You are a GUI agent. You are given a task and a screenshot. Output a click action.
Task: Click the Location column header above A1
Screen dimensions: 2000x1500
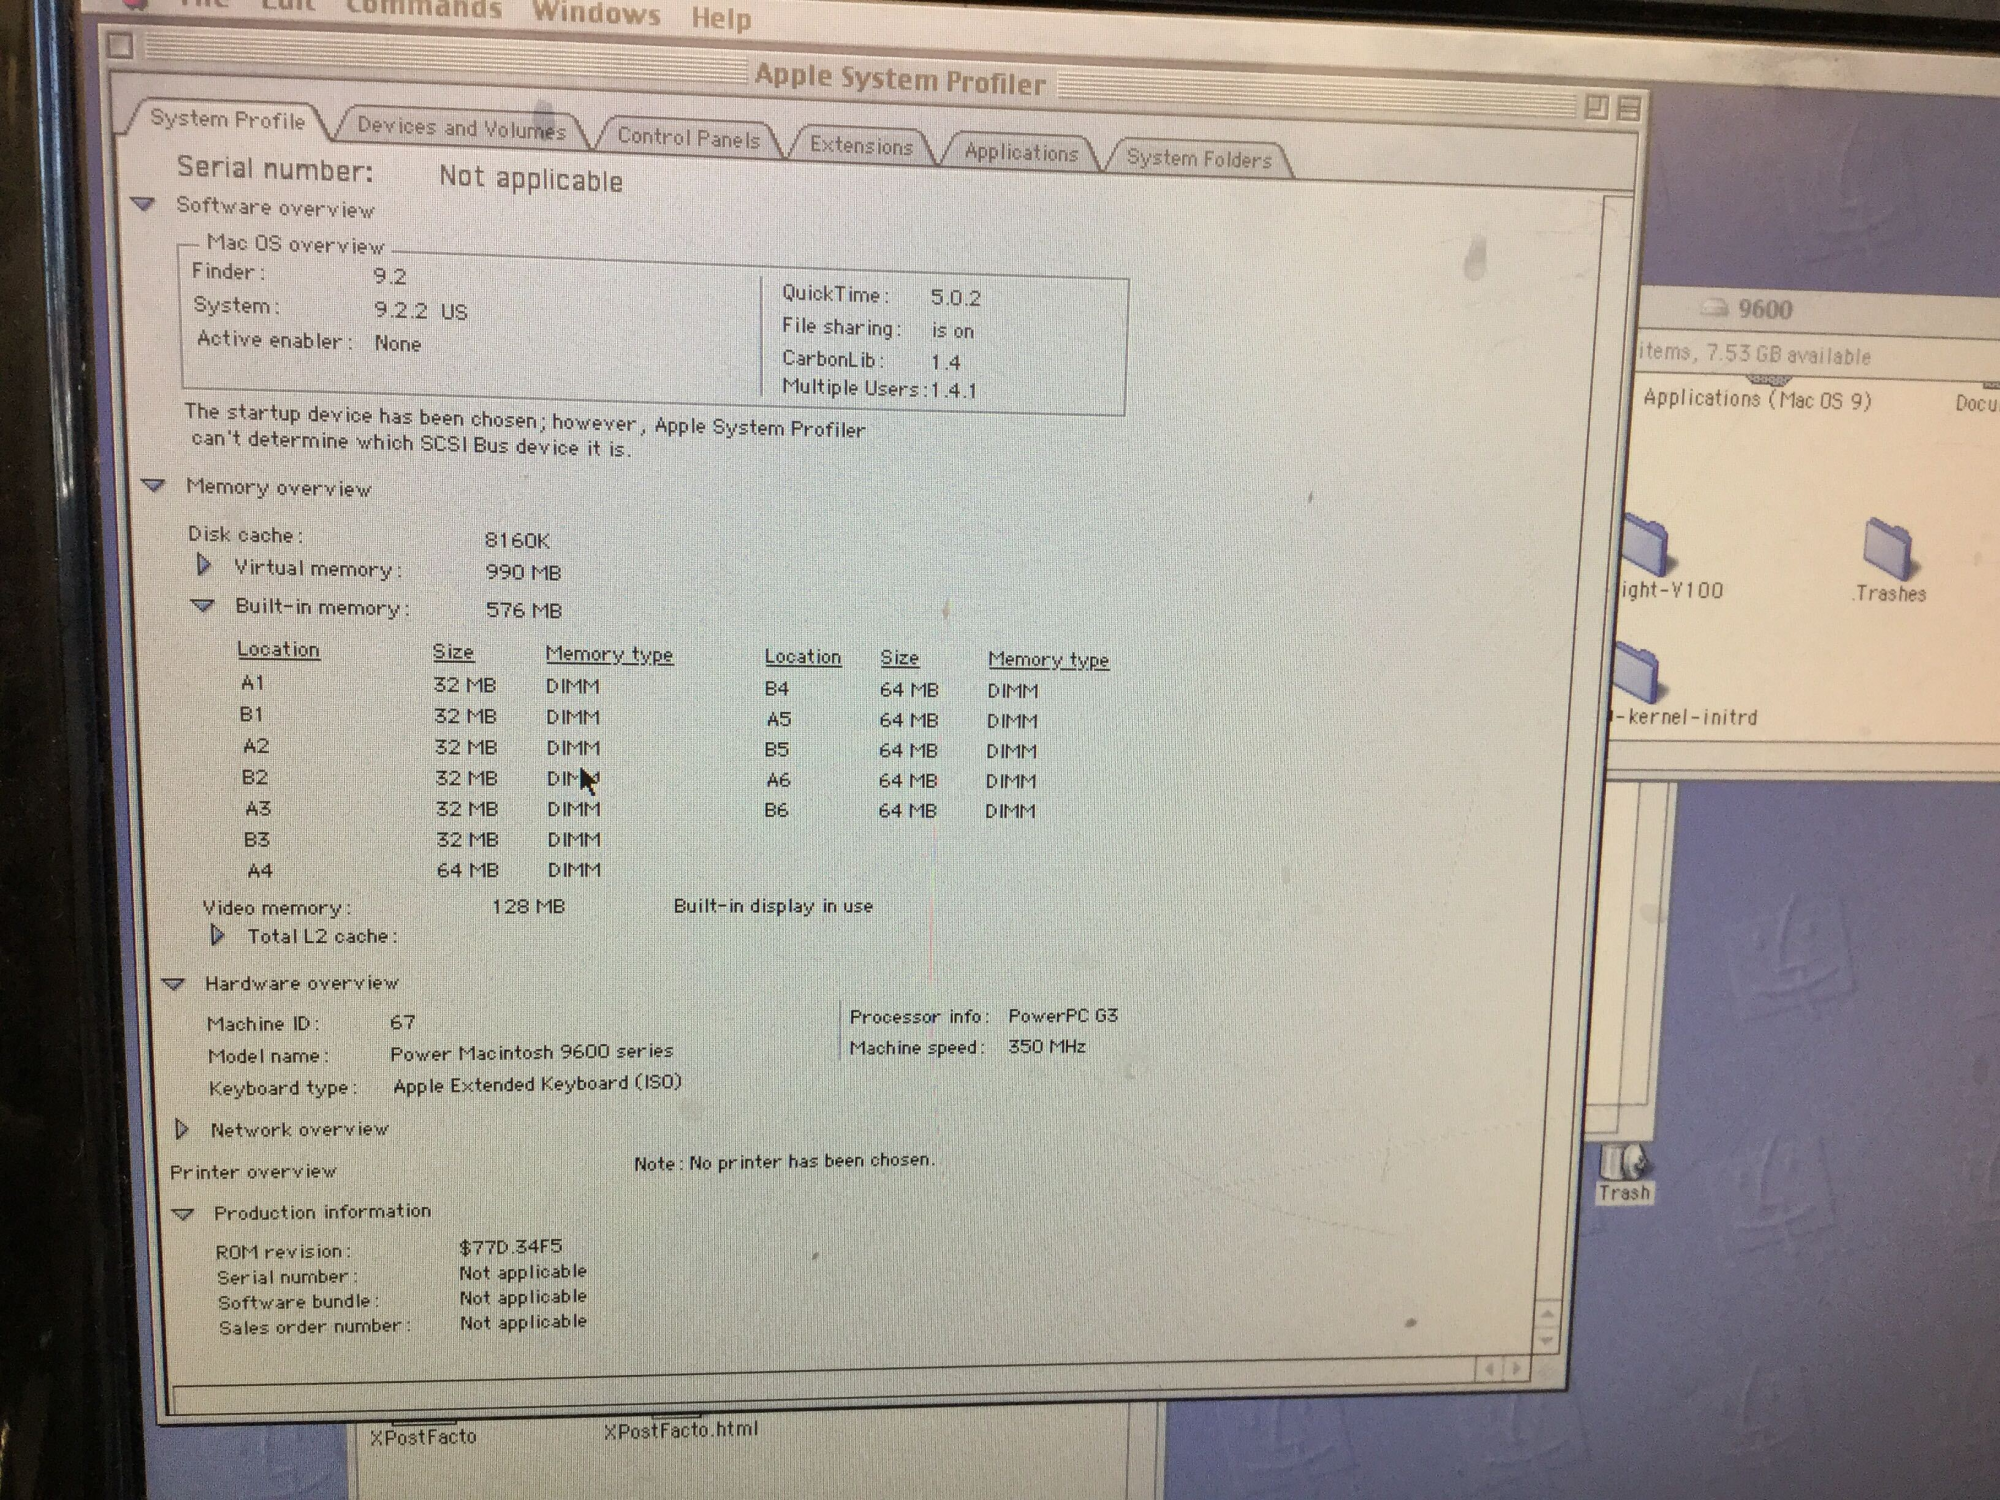[x=278, y=649]
